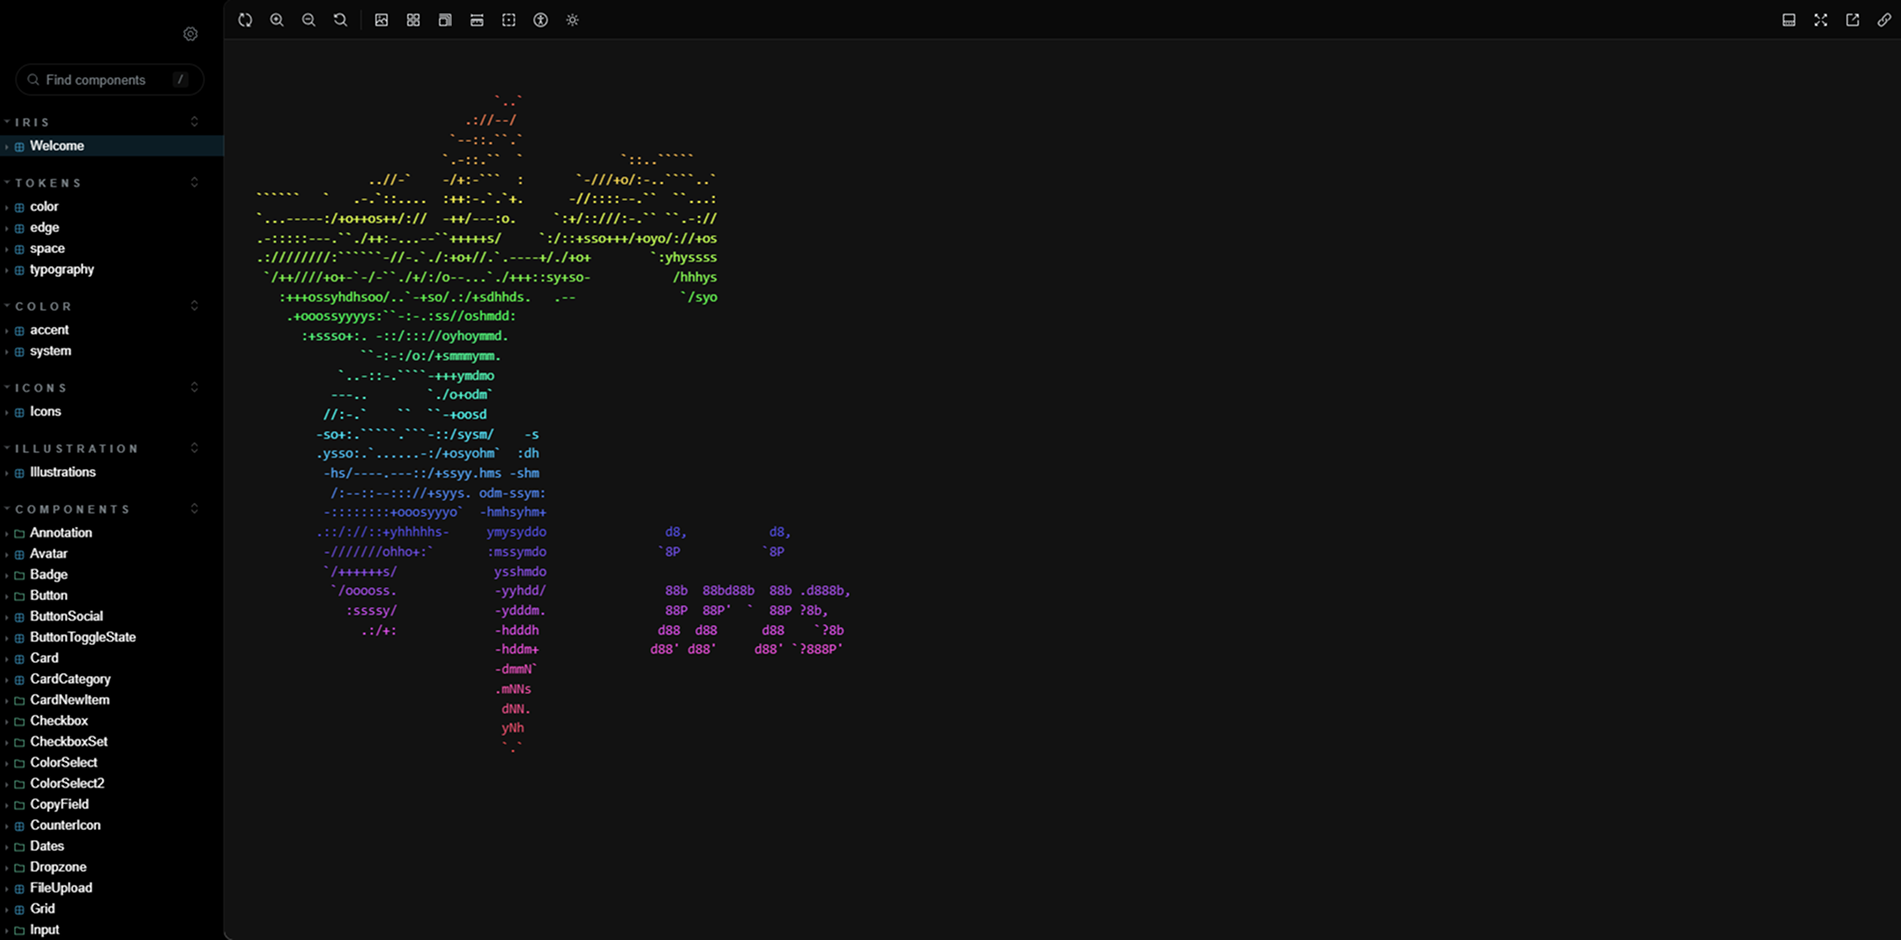
Task: Copy the canvas link with chain icon
Action: [1885, 20]
